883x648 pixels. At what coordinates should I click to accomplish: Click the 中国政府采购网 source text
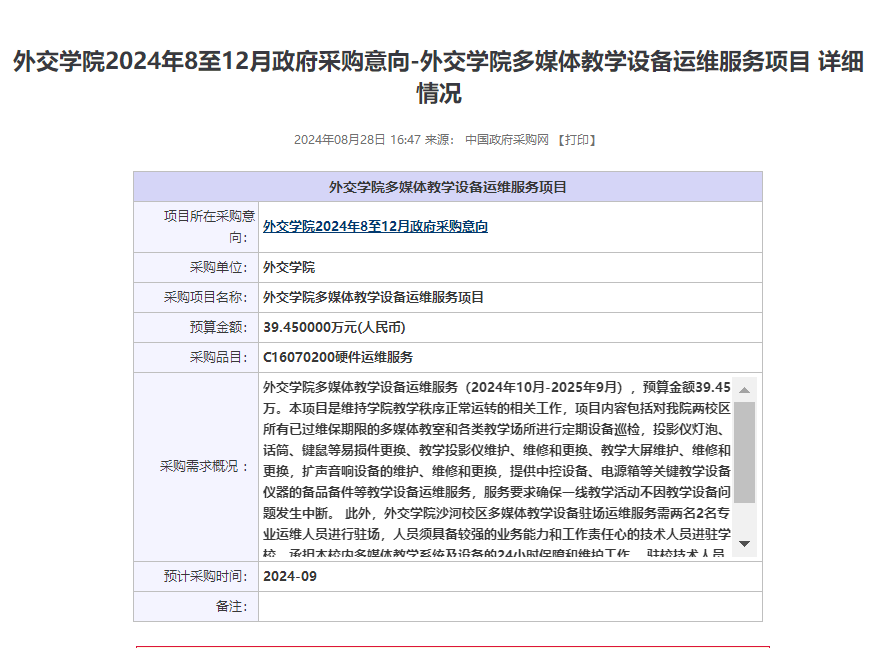pos(506,140)
